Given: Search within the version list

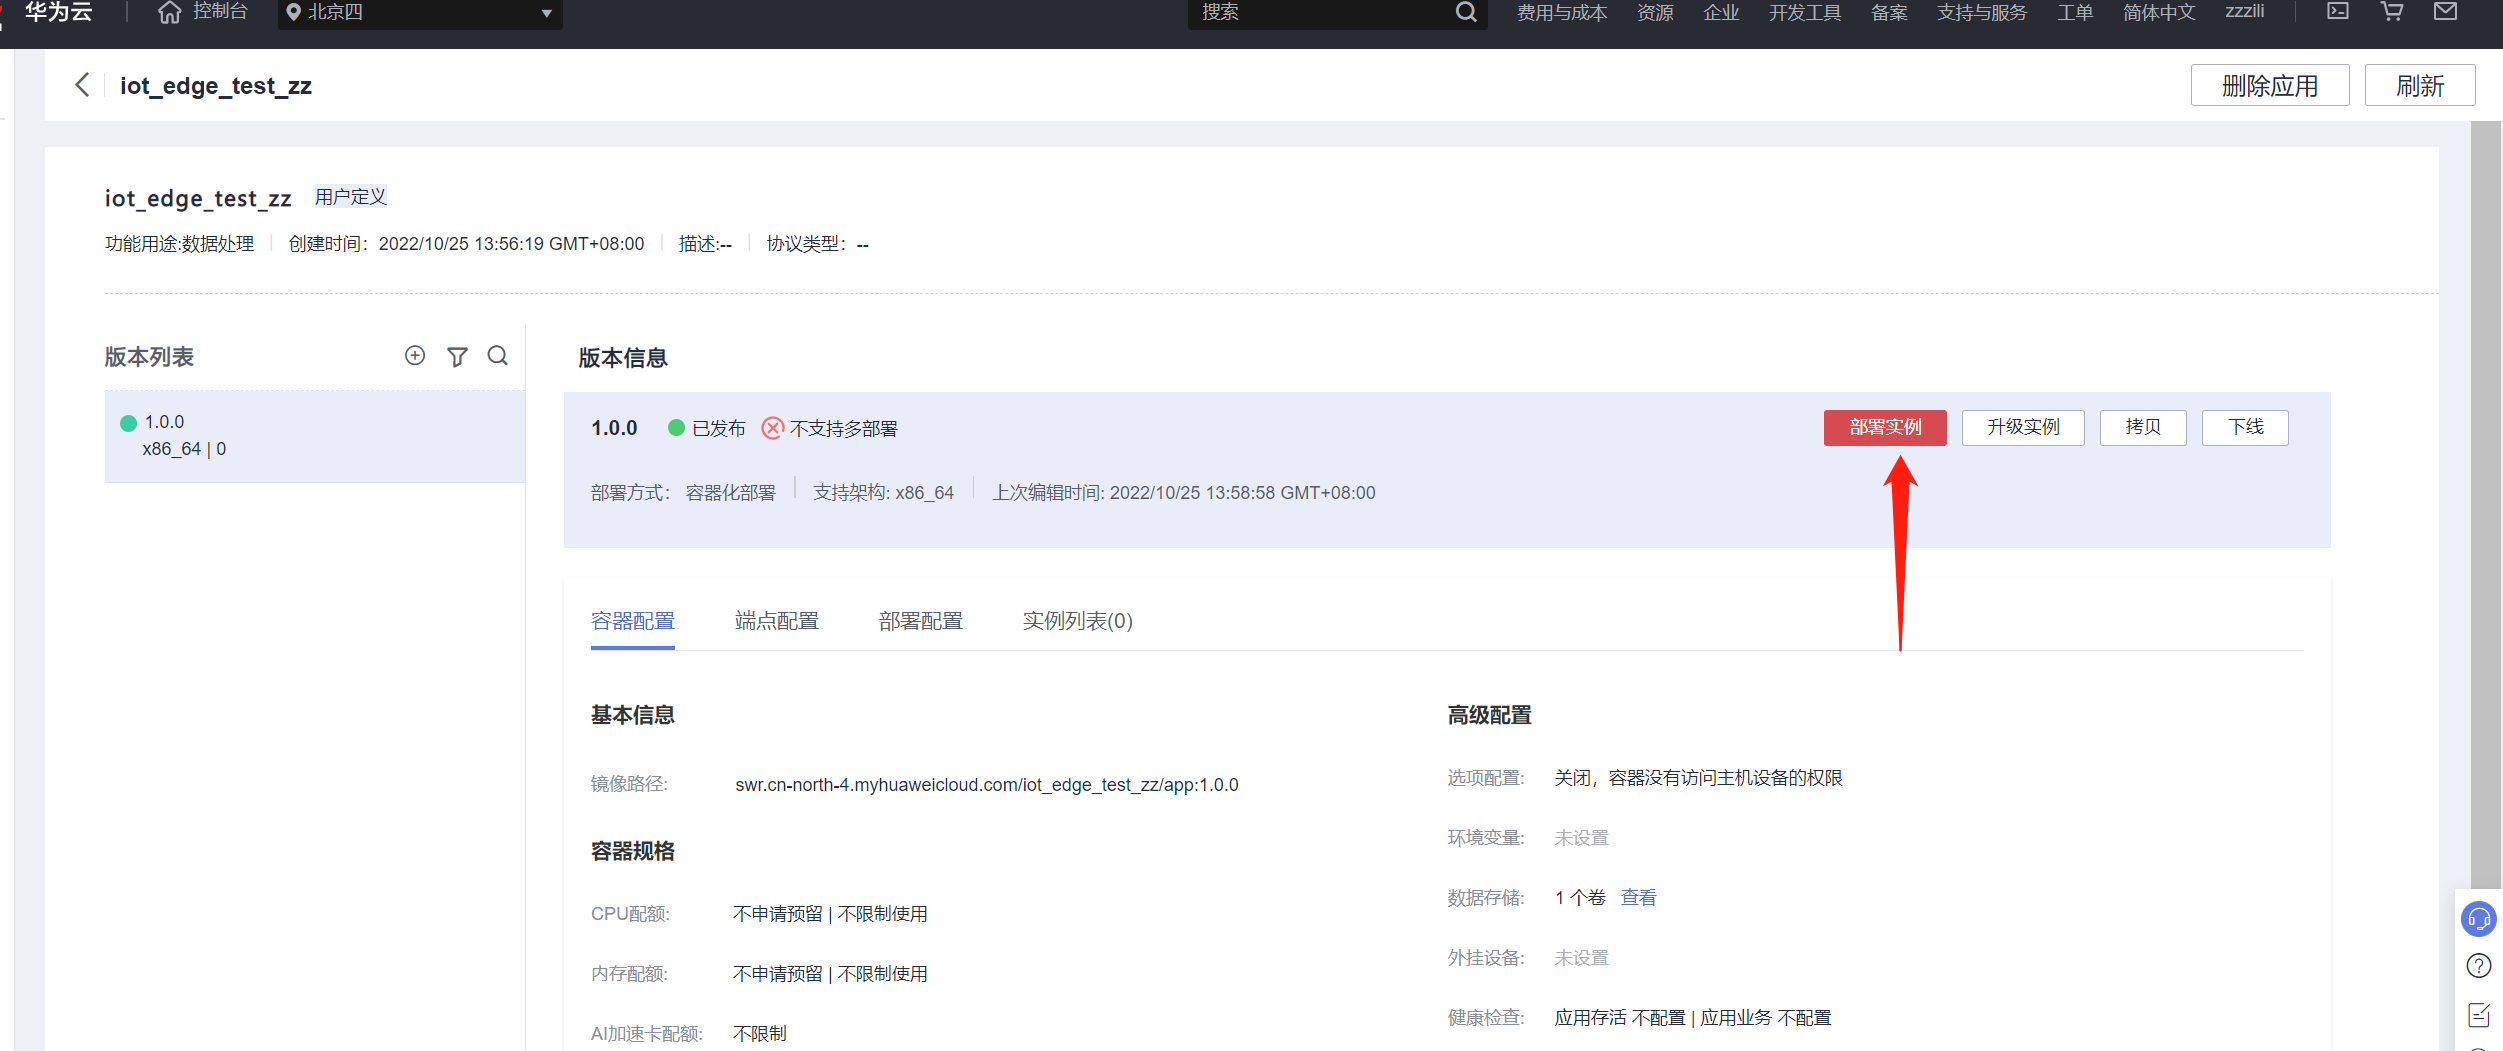Looking at the screenshot, I should [x=497, y=356].
